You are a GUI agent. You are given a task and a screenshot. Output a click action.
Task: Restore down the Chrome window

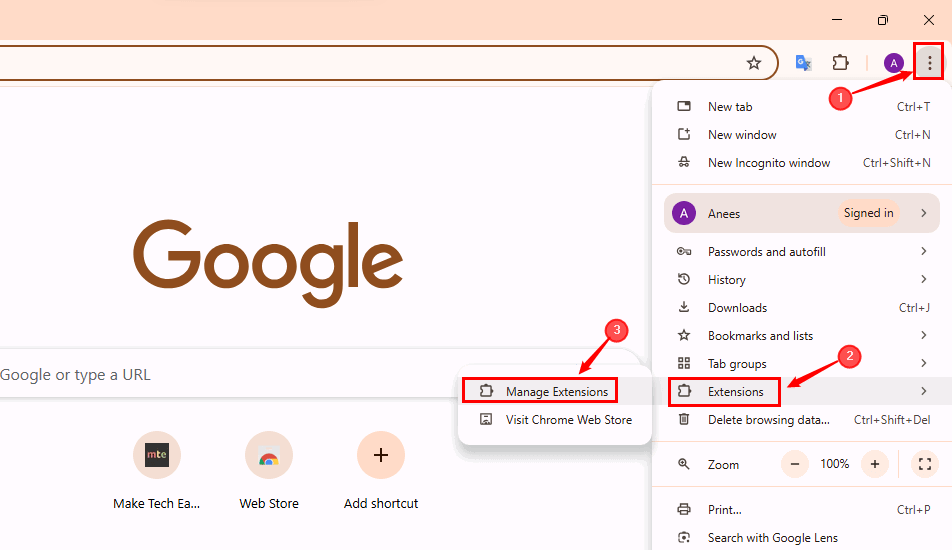click(x=883, y=20)
